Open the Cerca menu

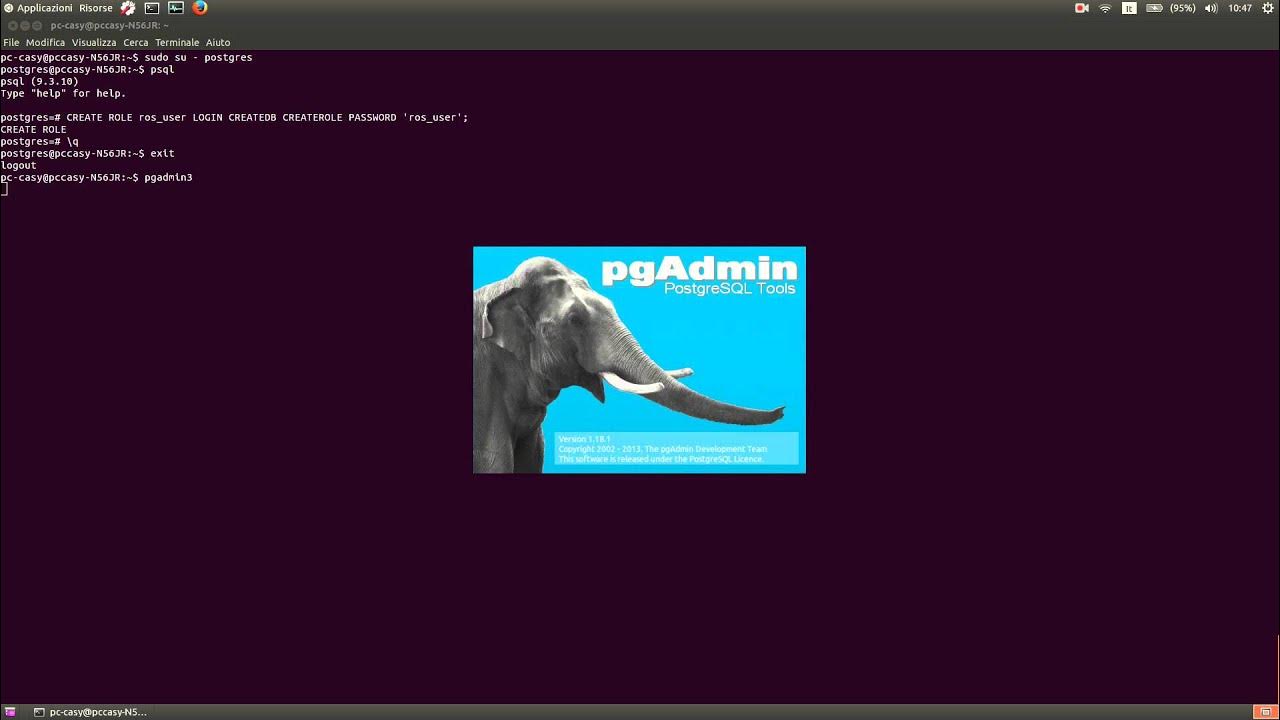click(x=136, y=43)
